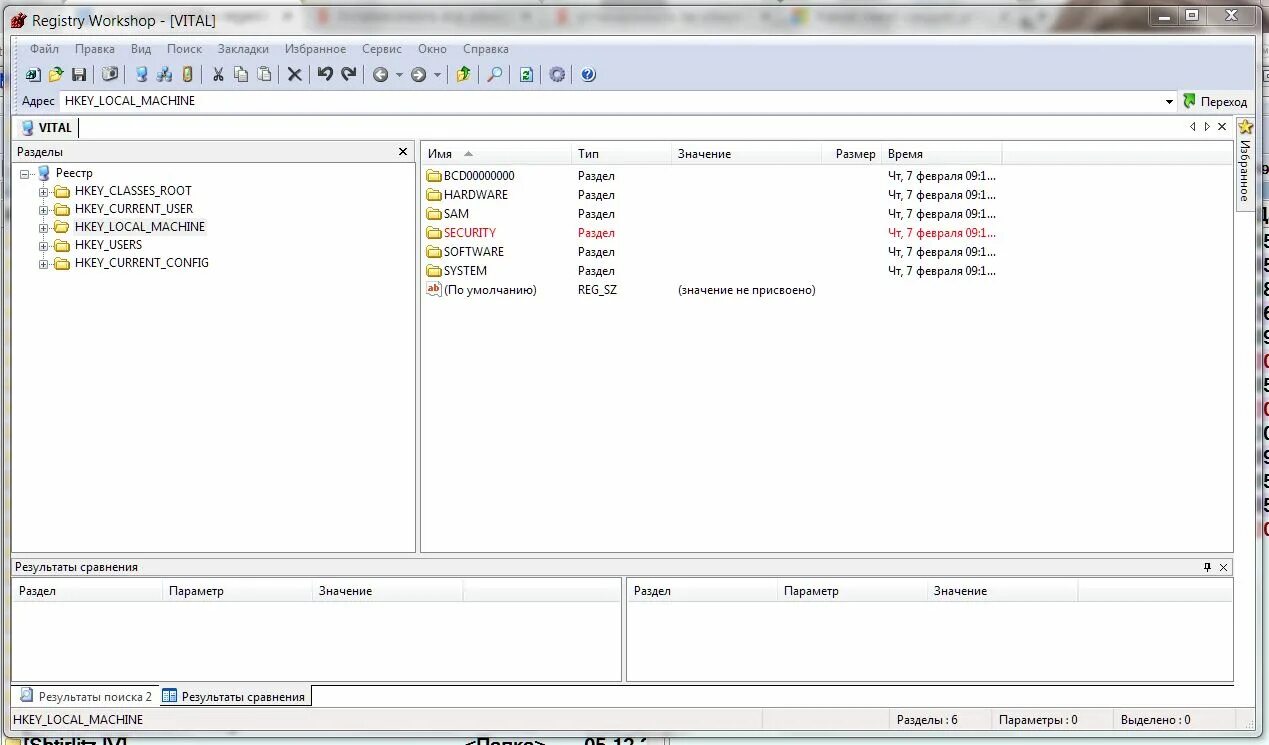The width and height of the screenshot is (1269, 745).
Task: Expand the HKEY_USERS tree node
Action: [x=44, y=245]
